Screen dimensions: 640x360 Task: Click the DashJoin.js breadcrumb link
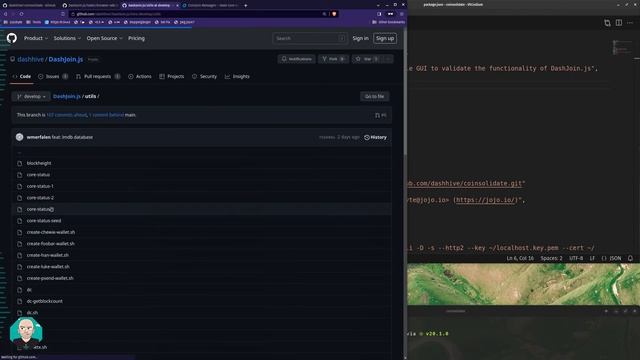click(67, 96)
